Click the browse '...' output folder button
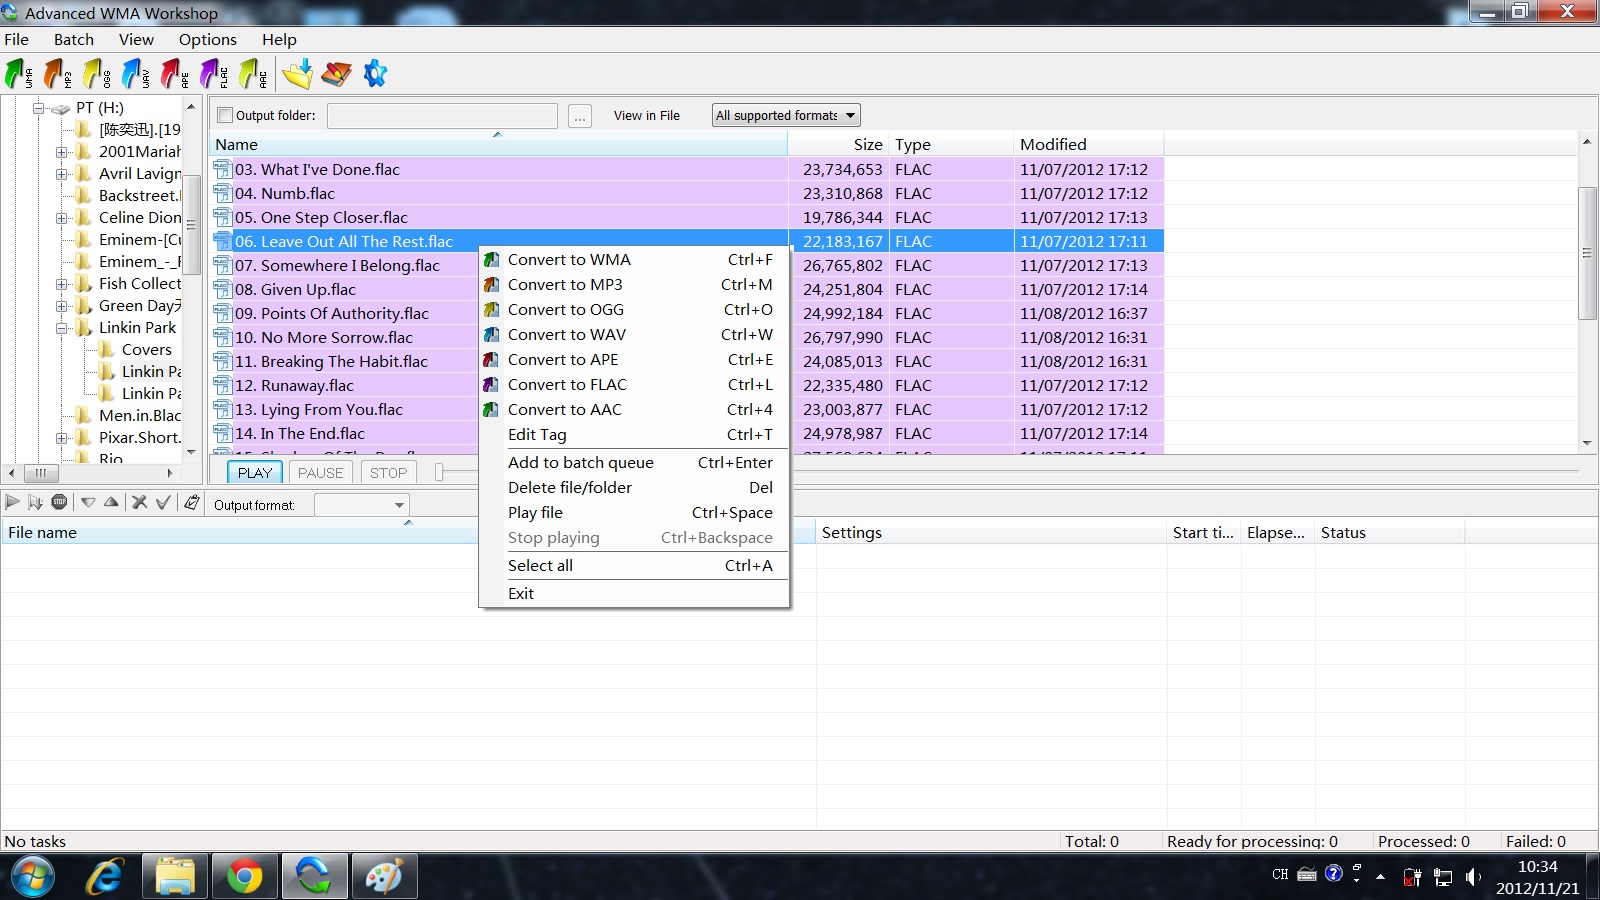The height and width of the screenshot is (900, 1600). coord(580,116)
